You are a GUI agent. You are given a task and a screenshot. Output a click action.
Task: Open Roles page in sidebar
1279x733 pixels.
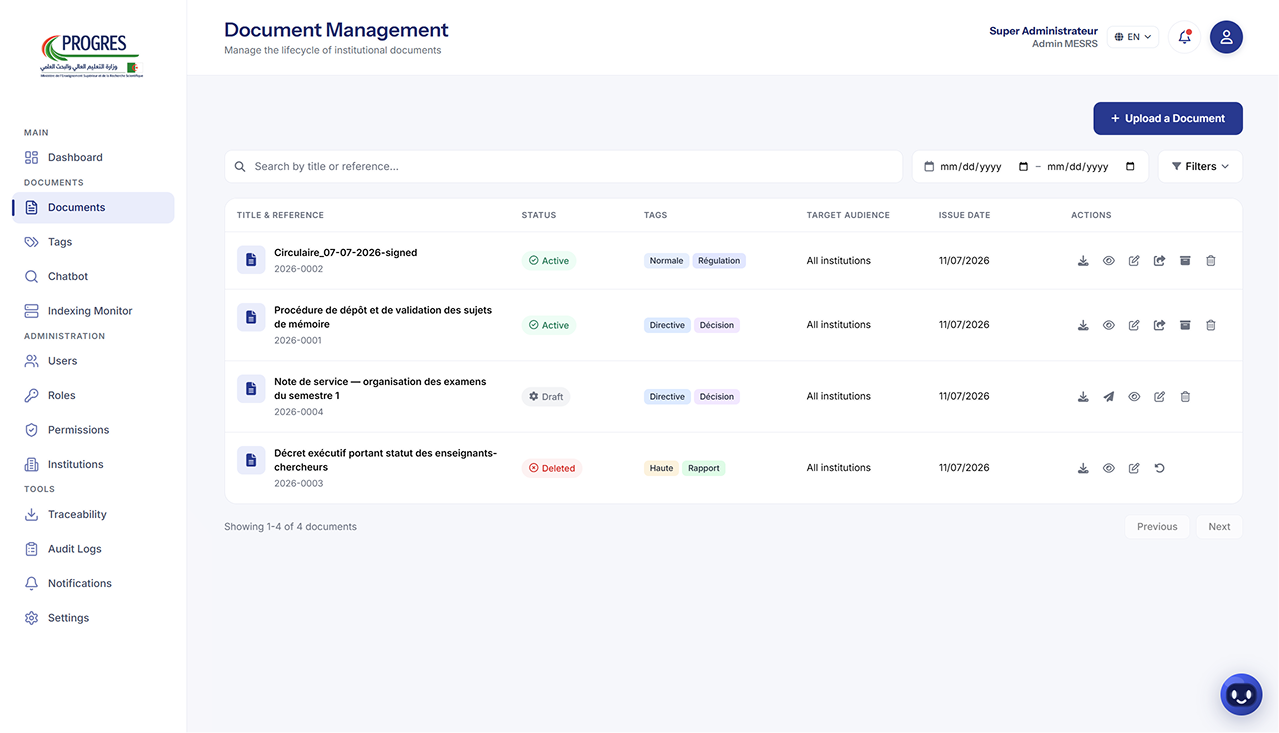pyautogui.click(x=93, y=396)
